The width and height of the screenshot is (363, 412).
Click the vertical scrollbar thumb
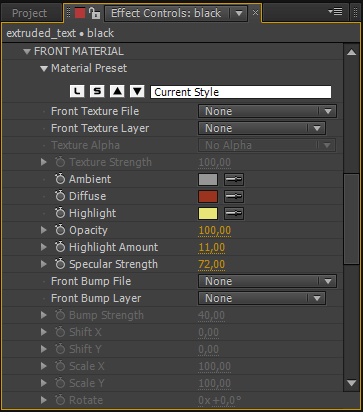coord(351,219)
